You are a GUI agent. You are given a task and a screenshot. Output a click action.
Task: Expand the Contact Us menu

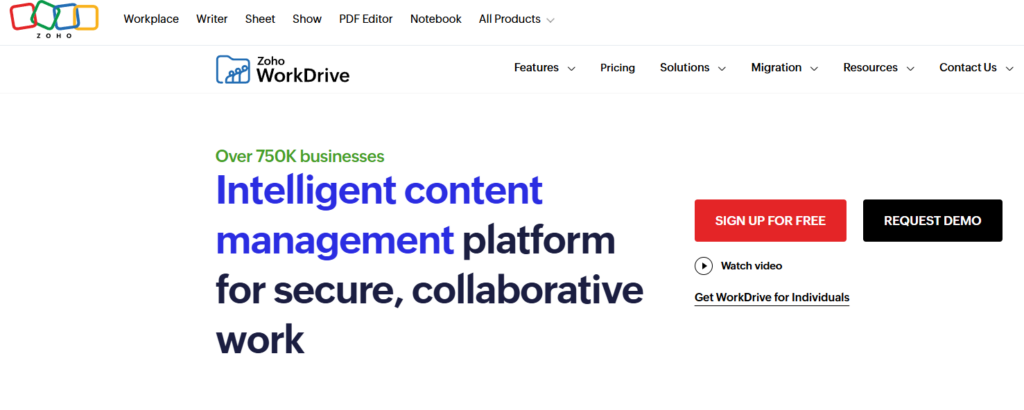[x=976, y=67]
